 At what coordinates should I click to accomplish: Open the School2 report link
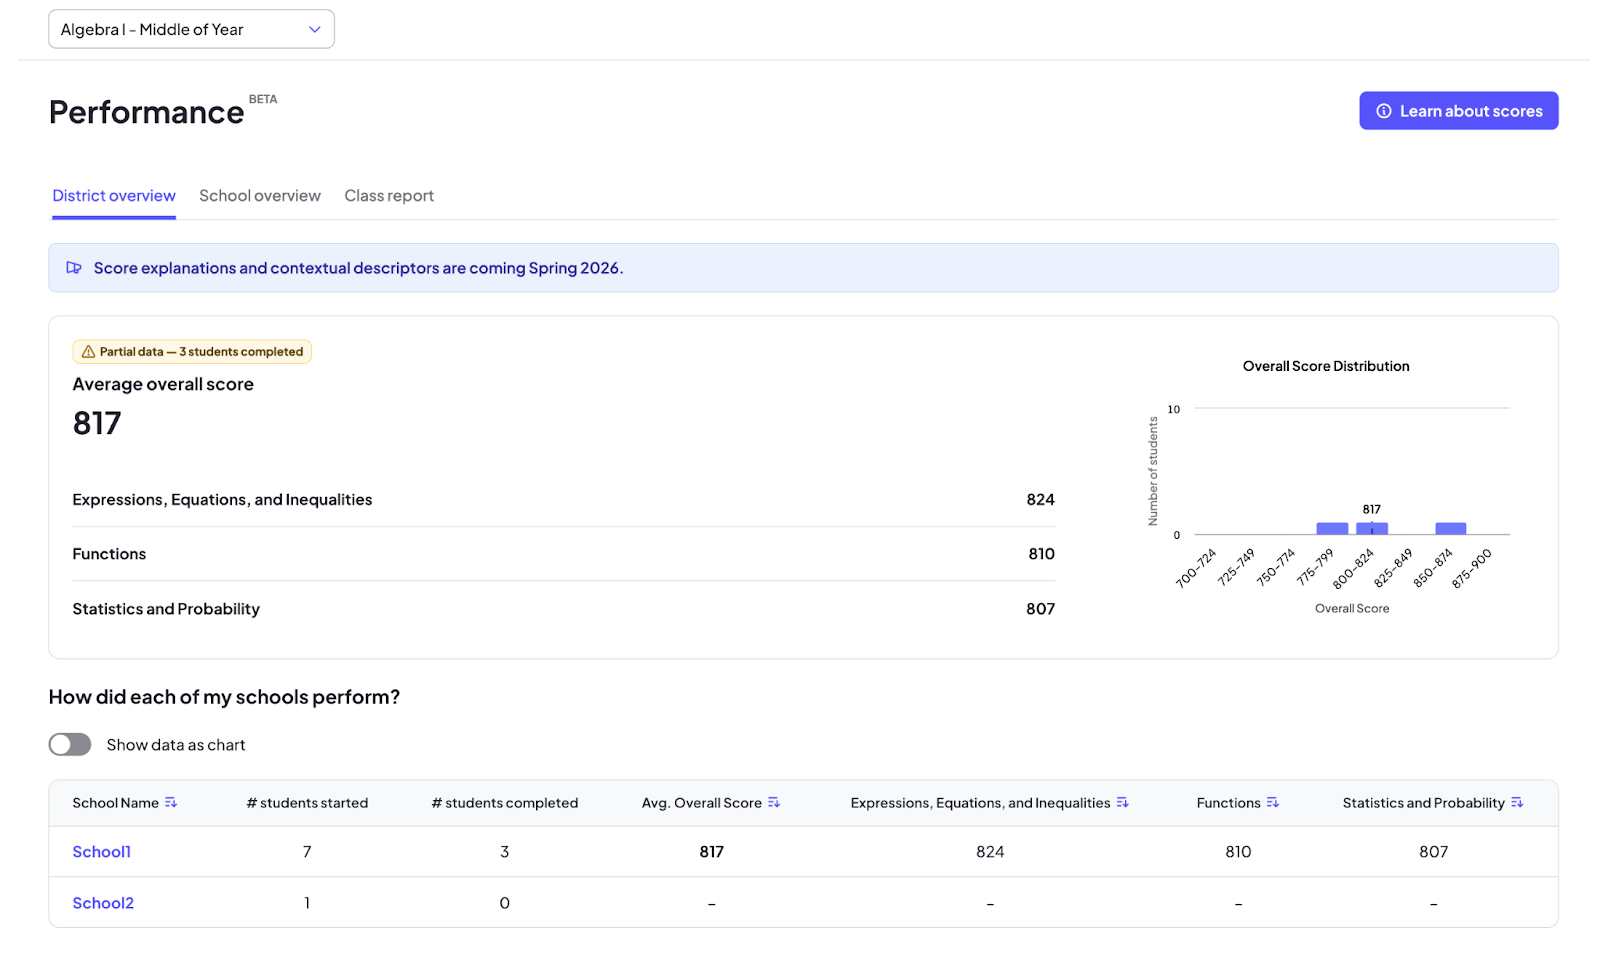click(103, 902)
